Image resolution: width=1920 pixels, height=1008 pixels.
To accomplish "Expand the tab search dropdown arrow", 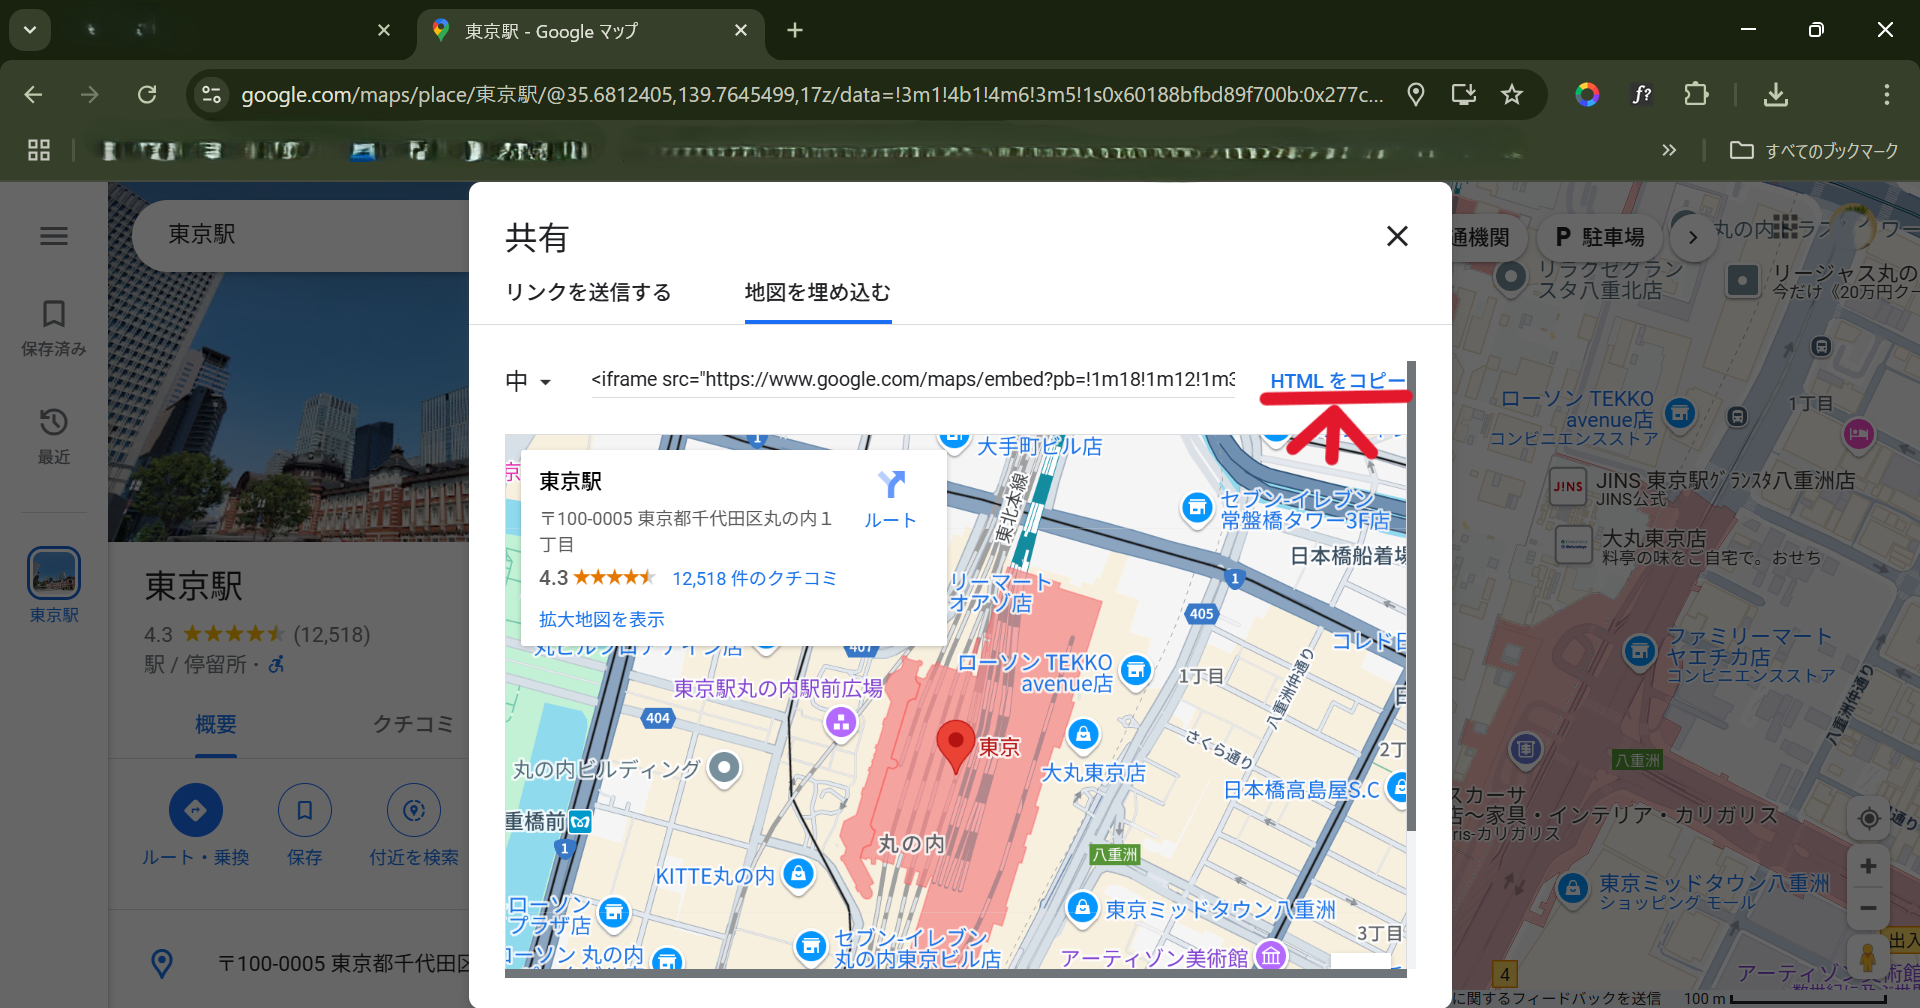I will 30,30.
